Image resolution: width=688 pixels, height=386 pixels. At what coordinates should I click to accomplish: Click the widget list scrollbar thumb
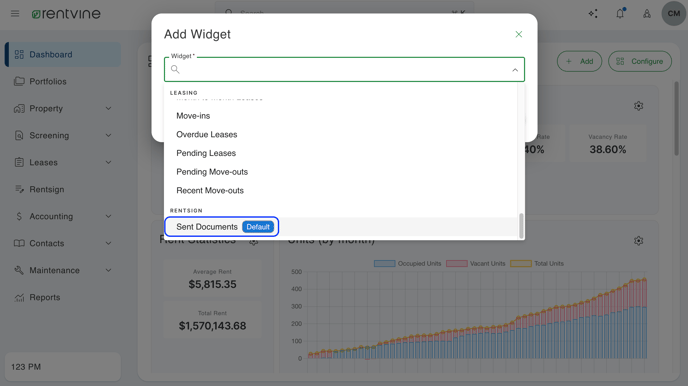[x=521, y=225]
